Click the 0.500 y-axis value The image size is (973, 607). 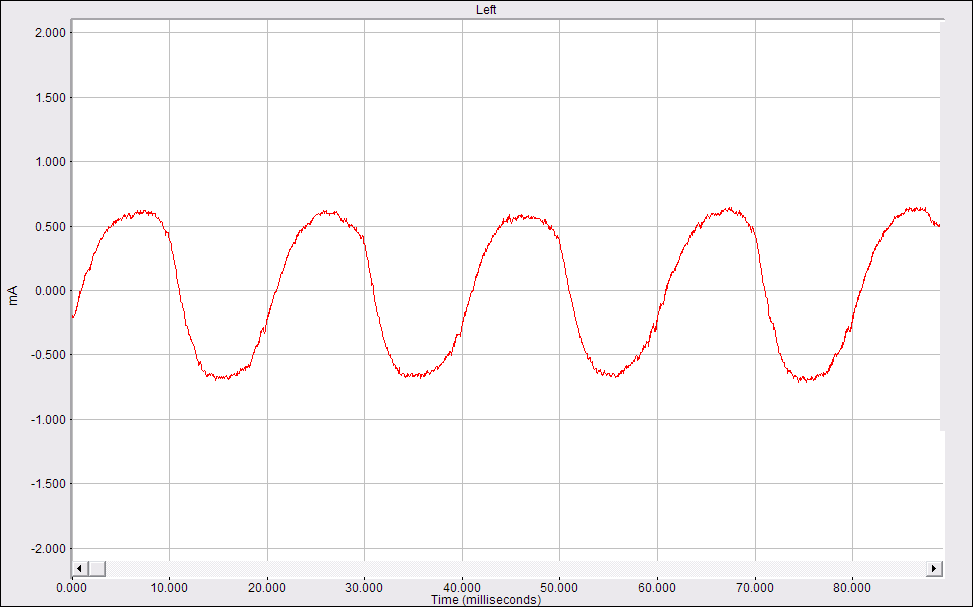[x=50, y=227]
